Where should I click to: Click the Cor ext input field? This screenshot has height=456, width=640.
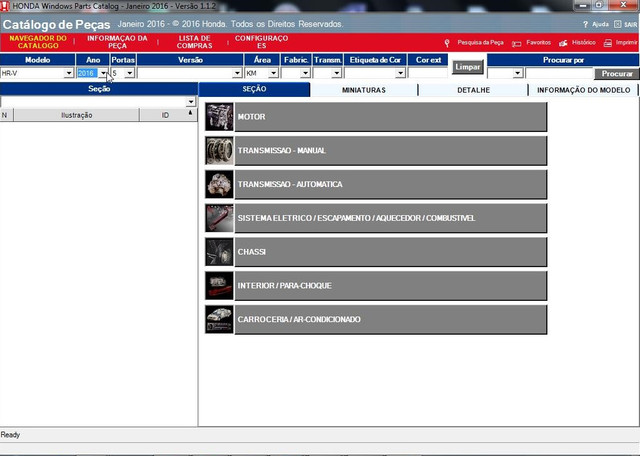(x=428, y=73)
